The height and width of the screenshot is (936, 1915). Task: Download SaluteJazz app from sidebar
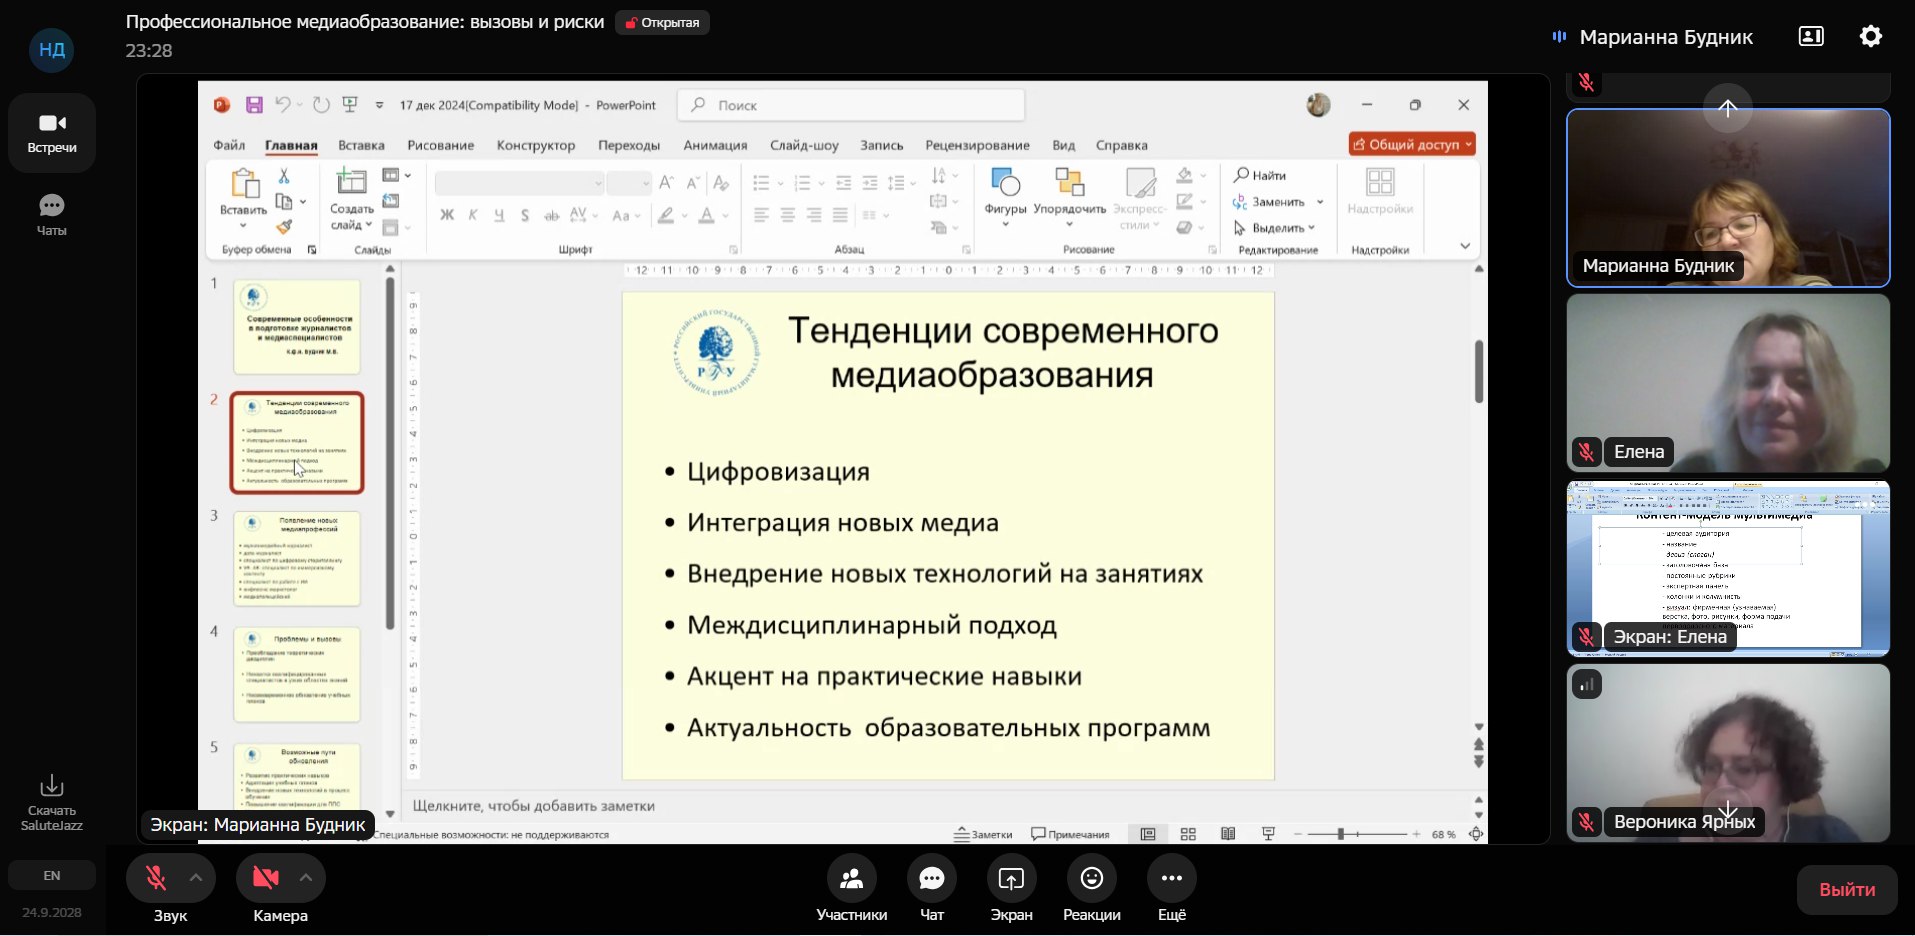(x=52, y=803)
